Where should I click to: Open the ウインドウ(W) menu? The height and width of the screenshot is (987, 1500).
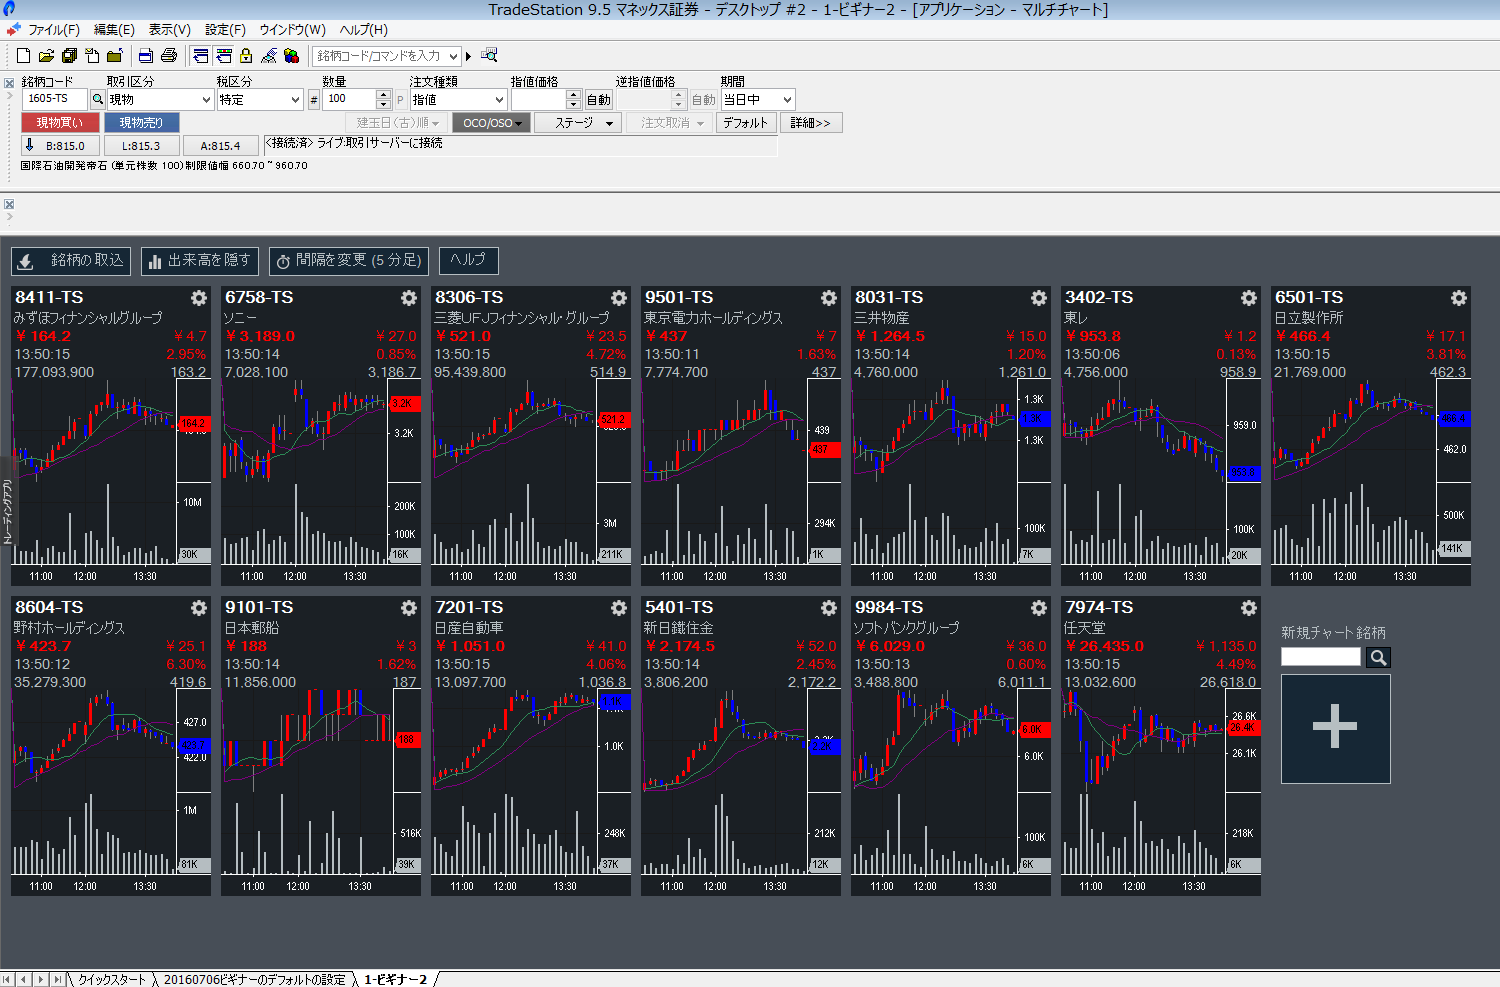click(x=292, y=30)
